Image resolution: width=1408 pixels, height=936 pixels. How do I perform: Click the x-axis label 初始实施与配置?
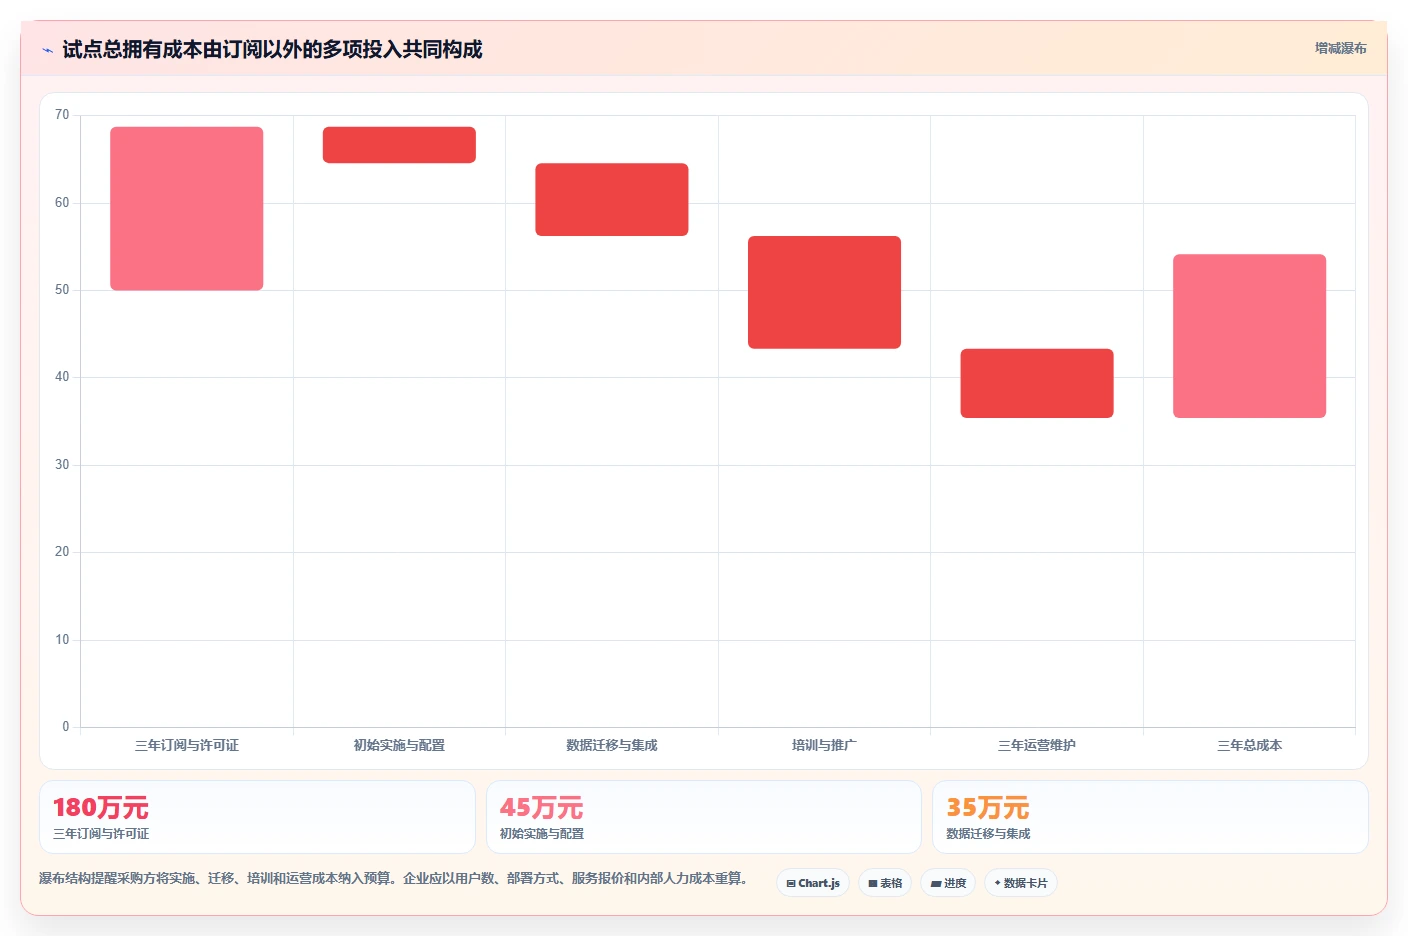(399, 745)
